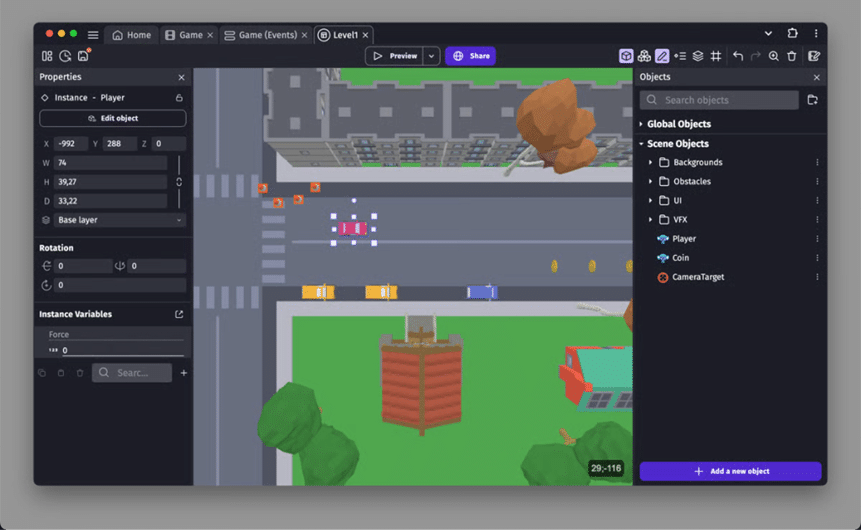Open instance variables in external editor icon
The width and height of the screenshot is (861, 530).
point(179,314)
